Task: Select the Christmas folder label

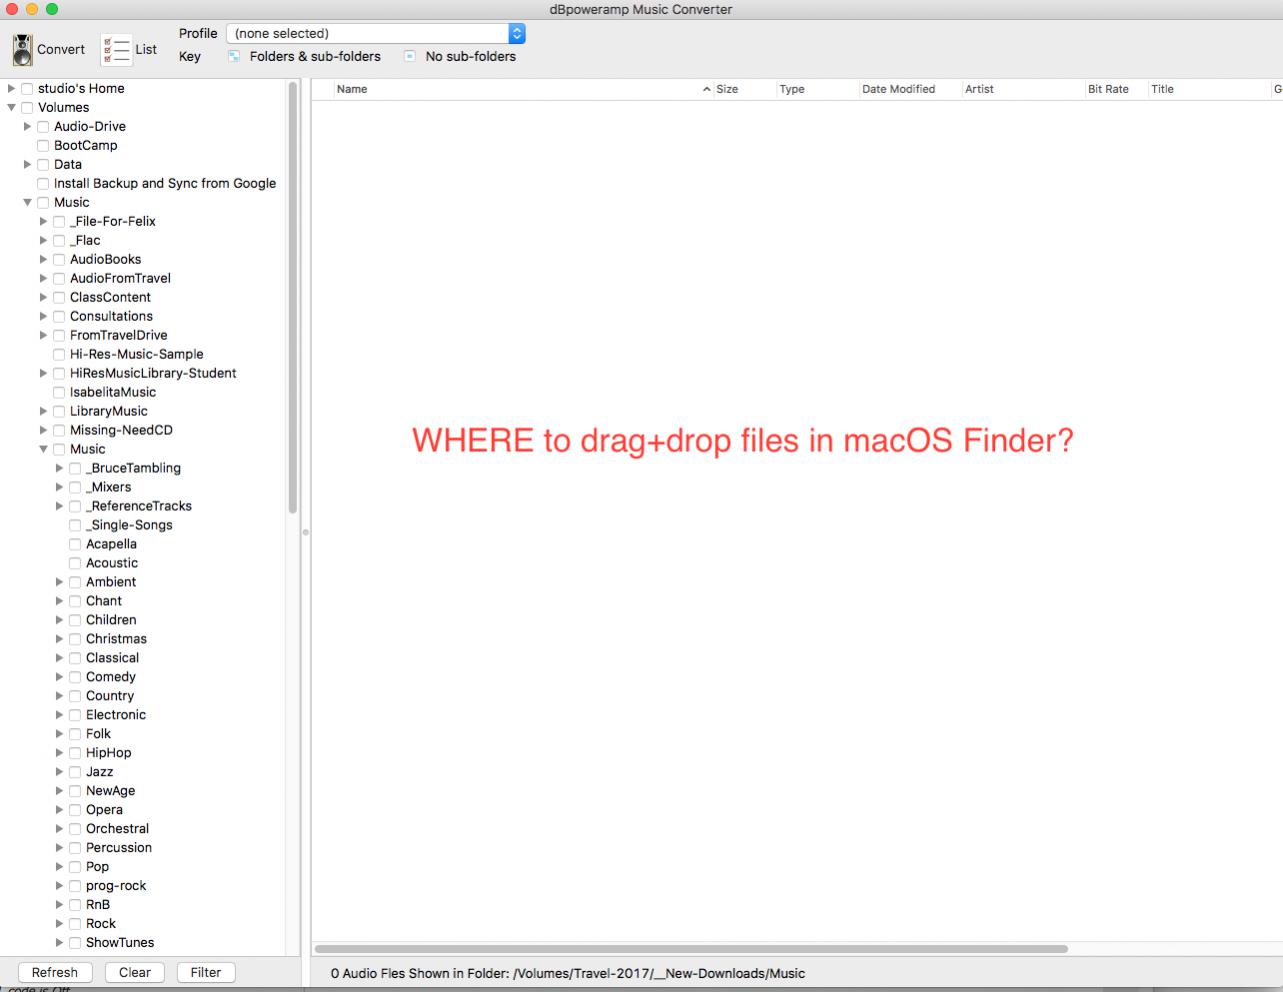Action: [116, 640]
